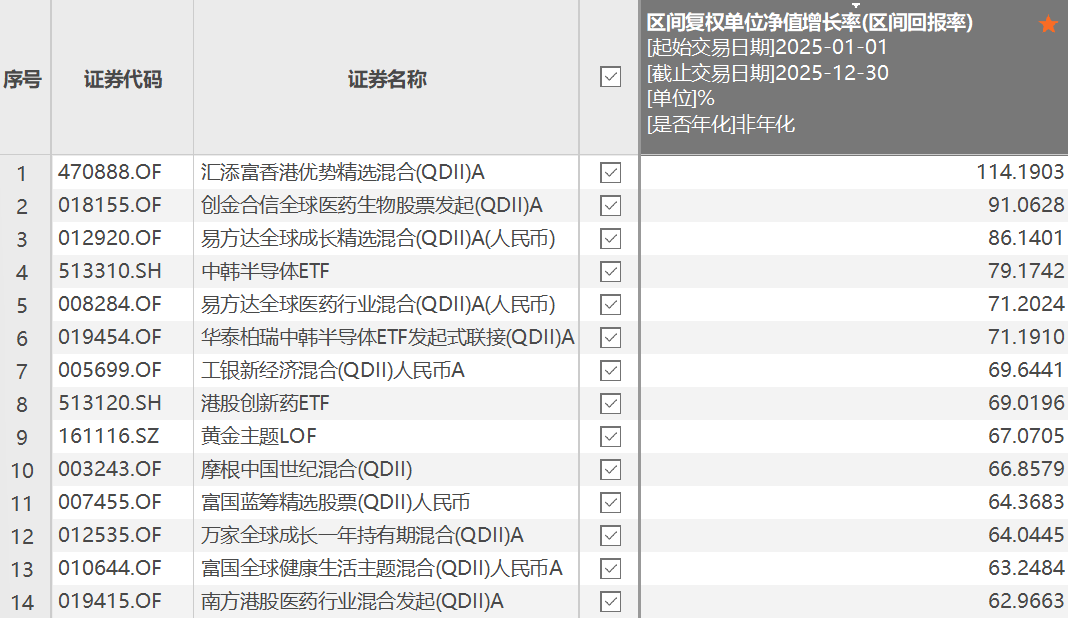
Task: Sort by the 证券代码 column header
Action: (123, 80)
